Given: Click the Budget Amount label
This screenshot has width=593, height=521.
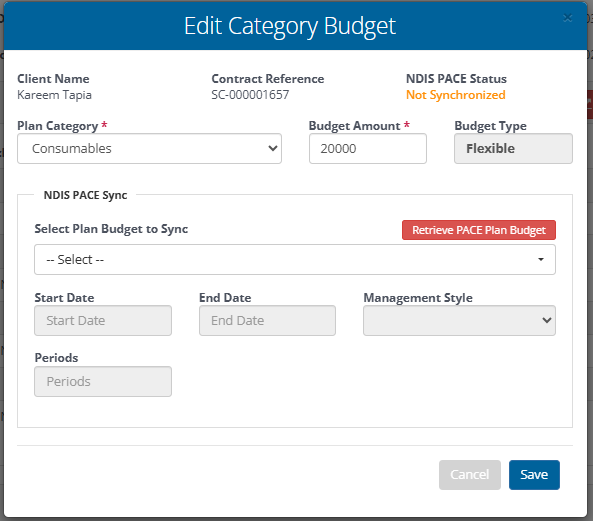Looking at the screenshot, I should coord(354,126).
